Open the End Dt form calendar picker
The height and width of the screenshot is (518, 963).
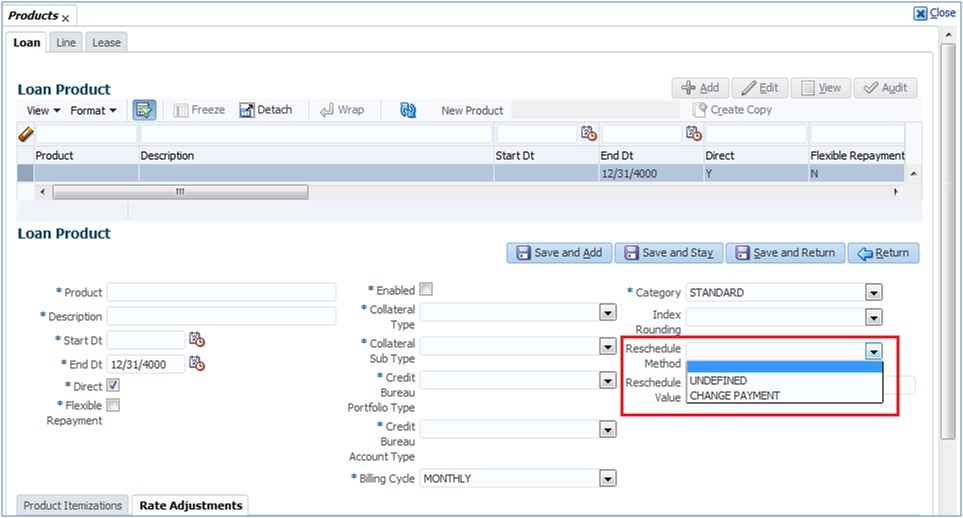(197, 364)
